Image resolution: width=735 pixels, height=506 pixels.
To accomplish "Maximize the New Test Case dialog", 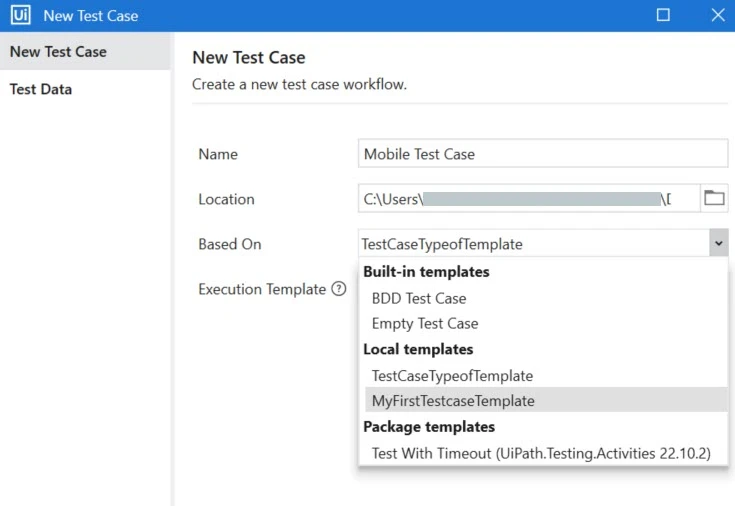I will coord(663,15).
